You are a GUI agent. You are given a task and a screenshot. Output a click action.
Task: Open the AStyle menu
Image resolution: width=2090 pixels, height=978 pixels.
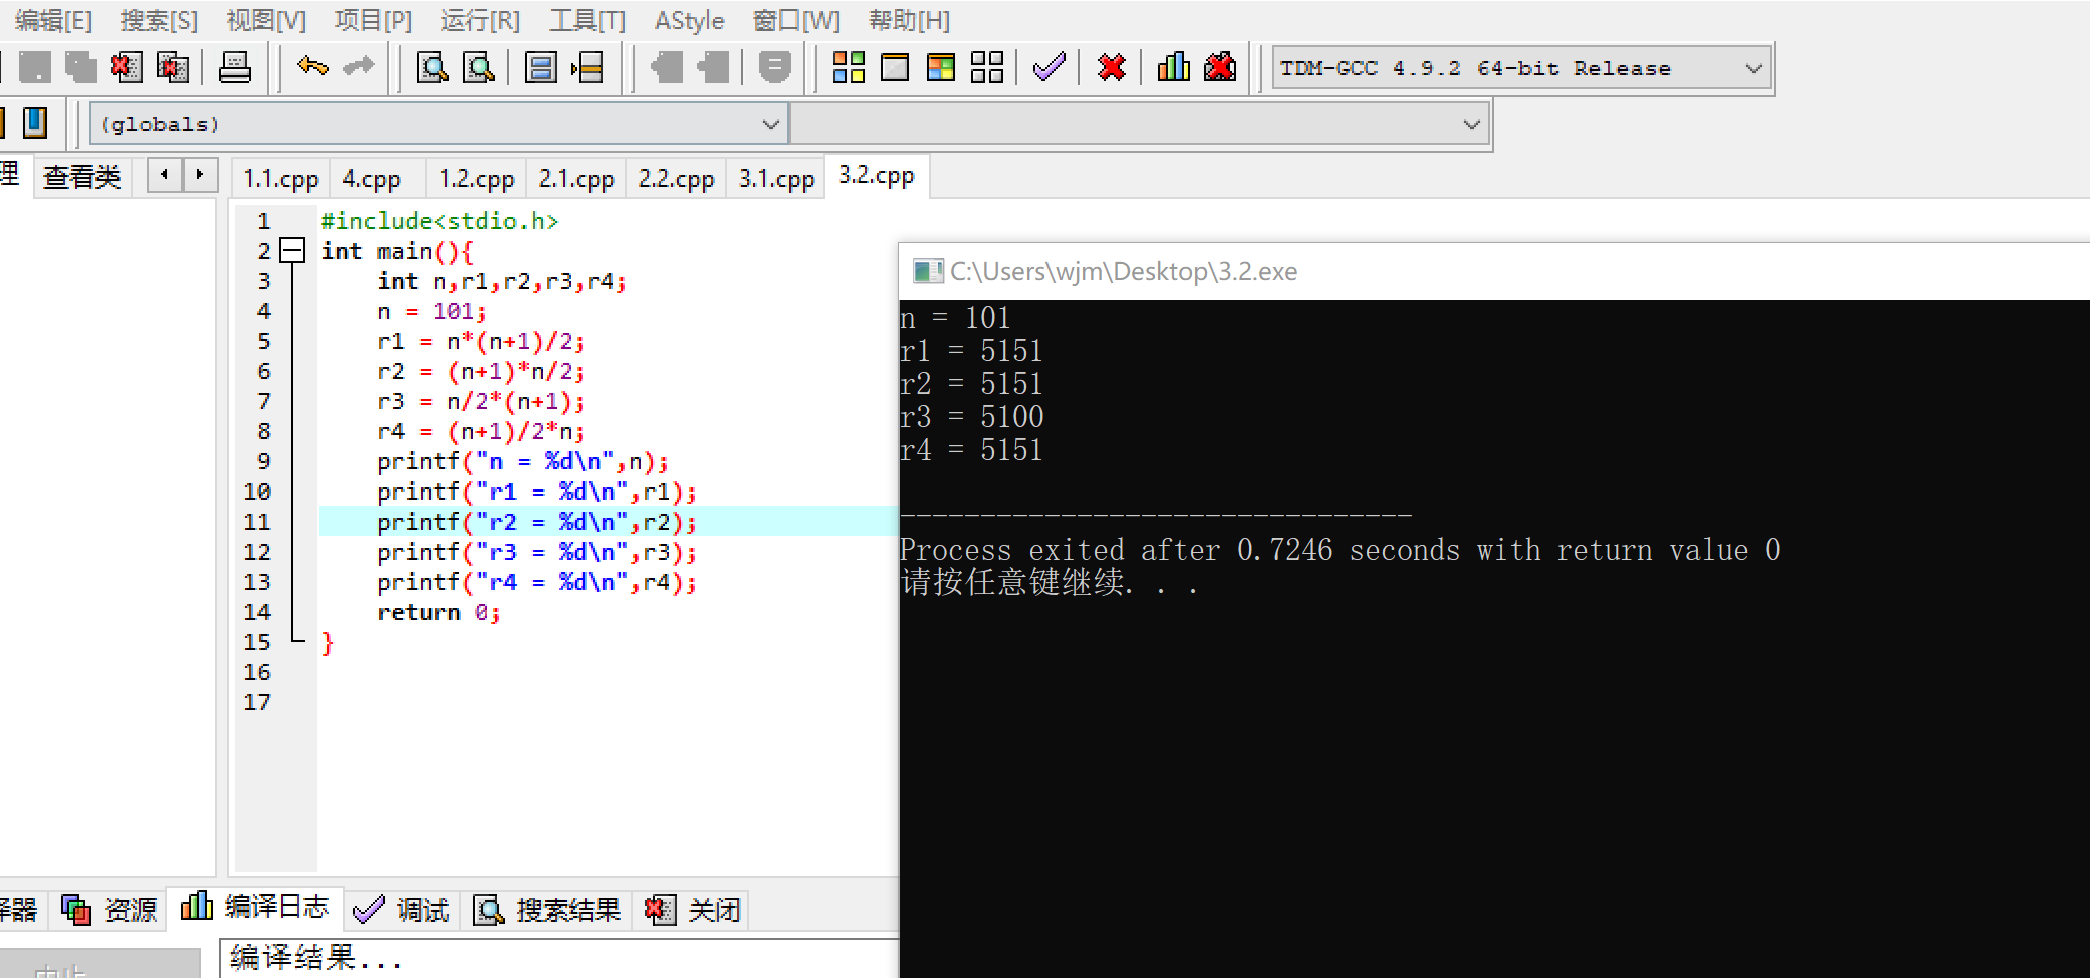tap(689, 20)
